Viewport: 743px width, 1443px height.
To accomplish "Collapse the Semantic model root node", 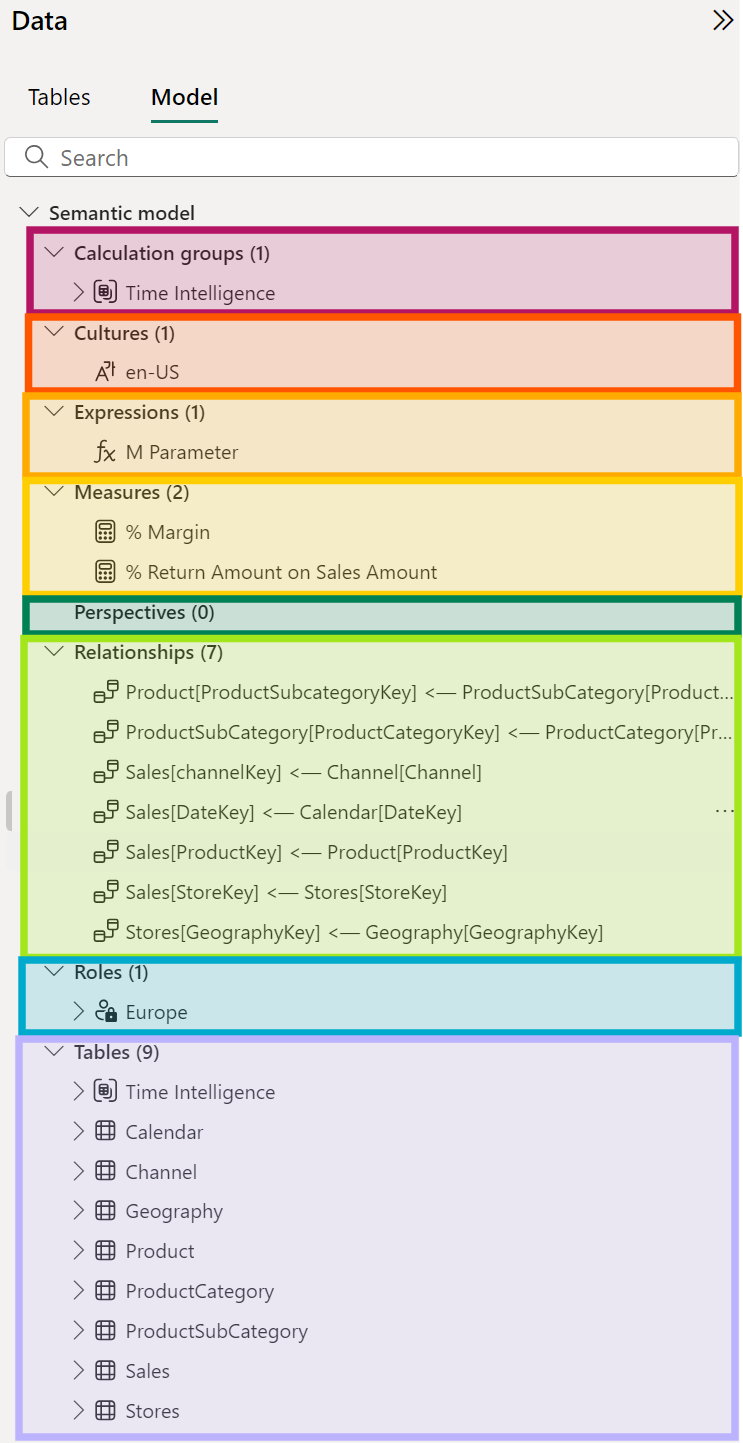I will tap(29, 212).
